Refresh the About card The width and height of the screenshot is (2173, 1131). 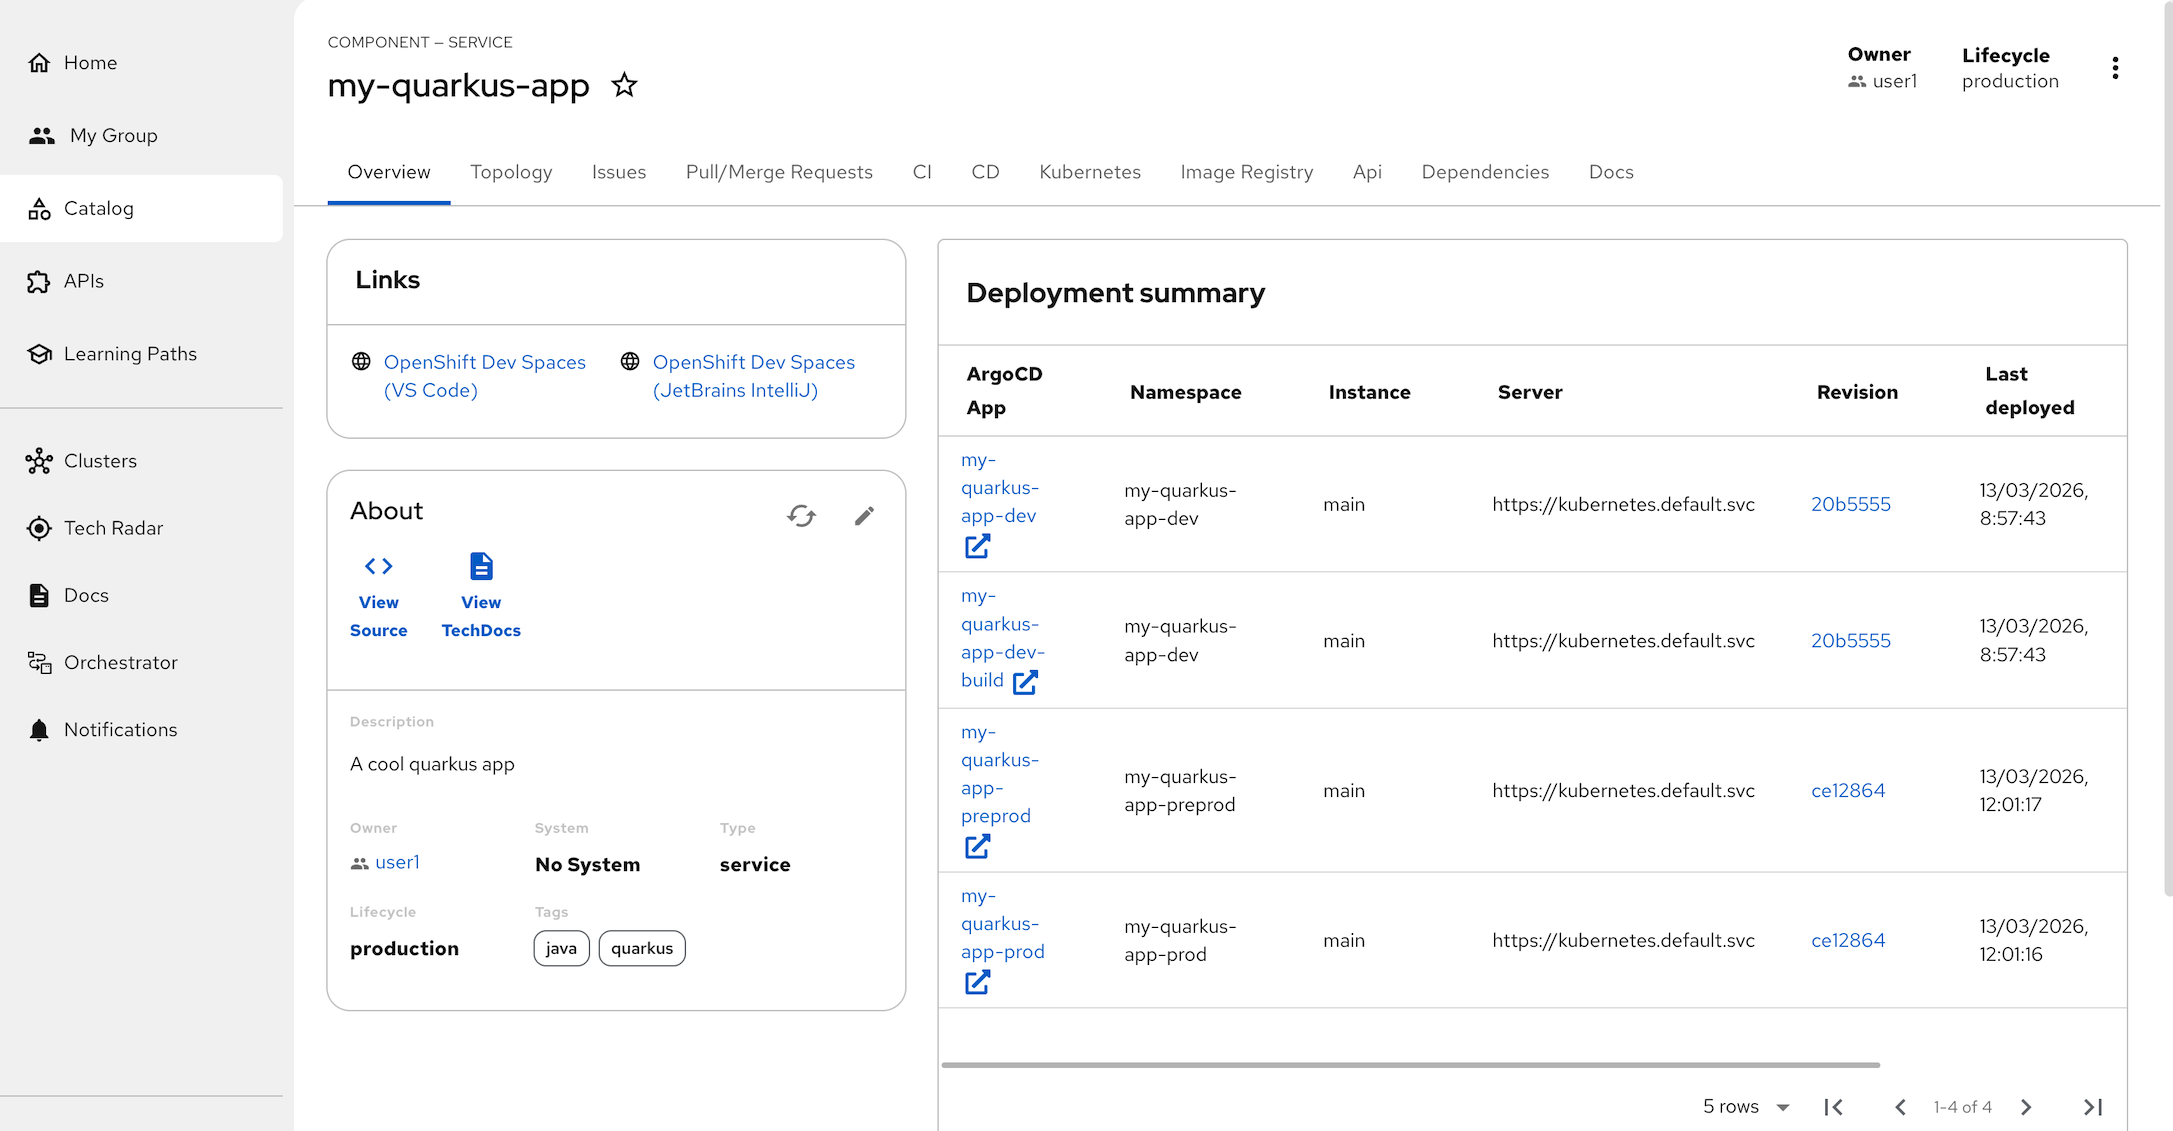point(801,516)
